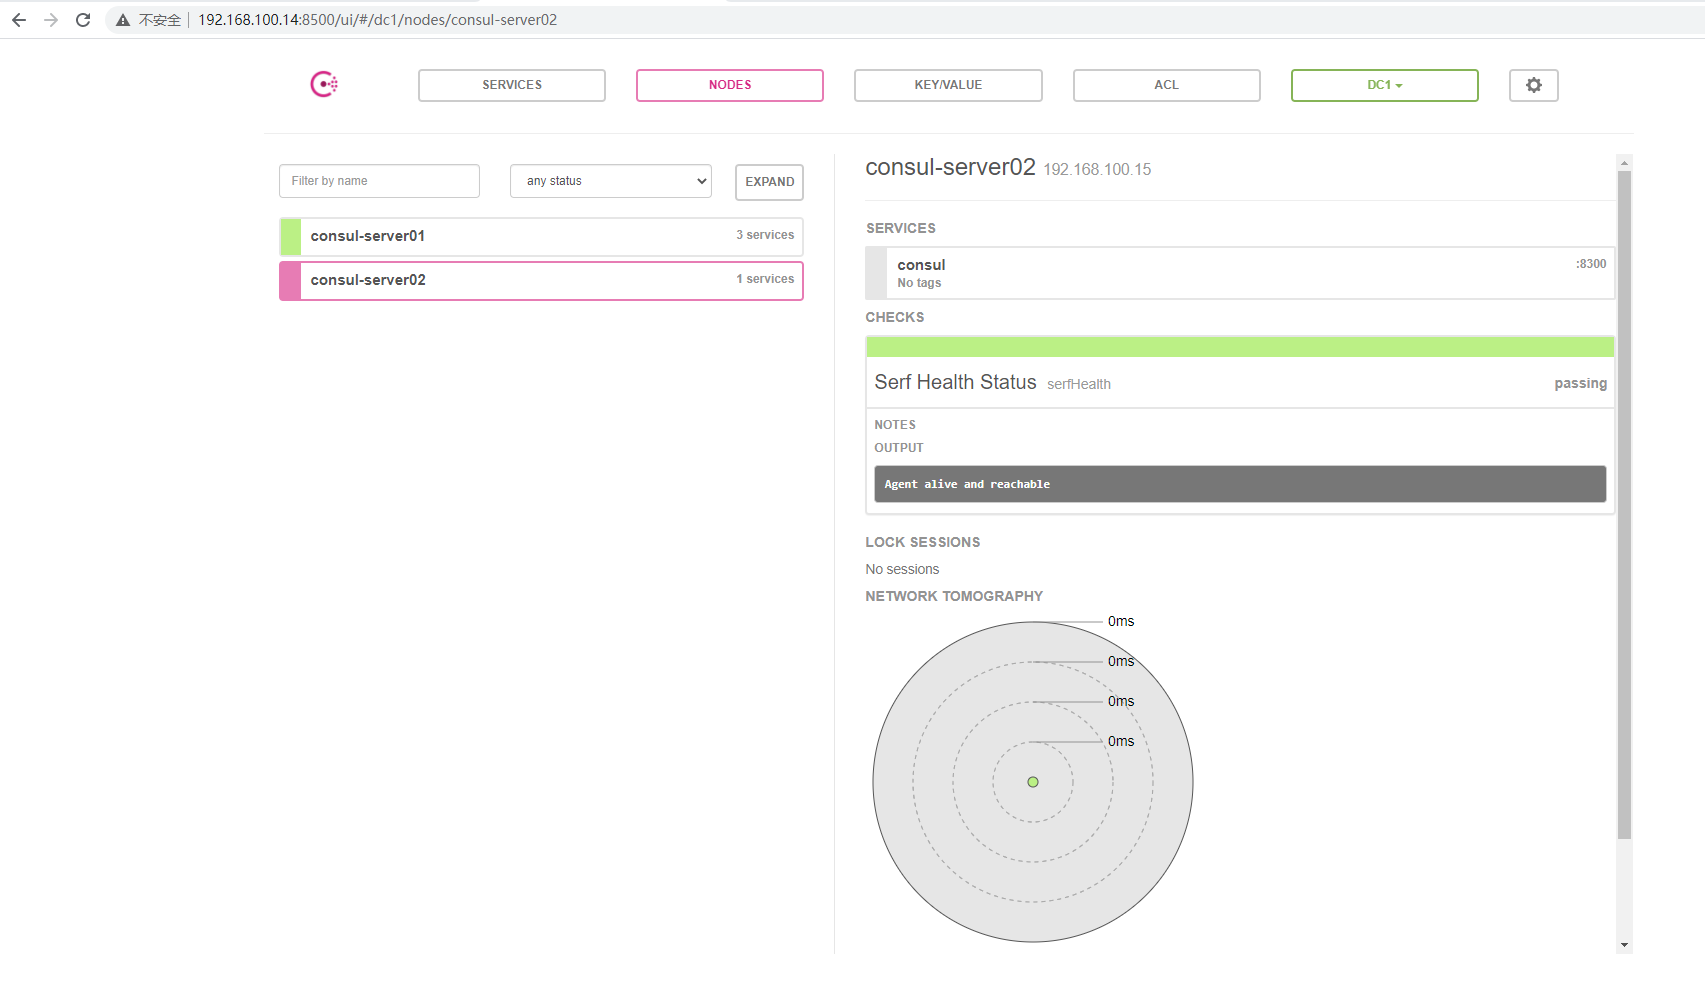The image size is (1705, 986).
Task: Click consul-server01 green status swatch
Action: tap(291, 237)
